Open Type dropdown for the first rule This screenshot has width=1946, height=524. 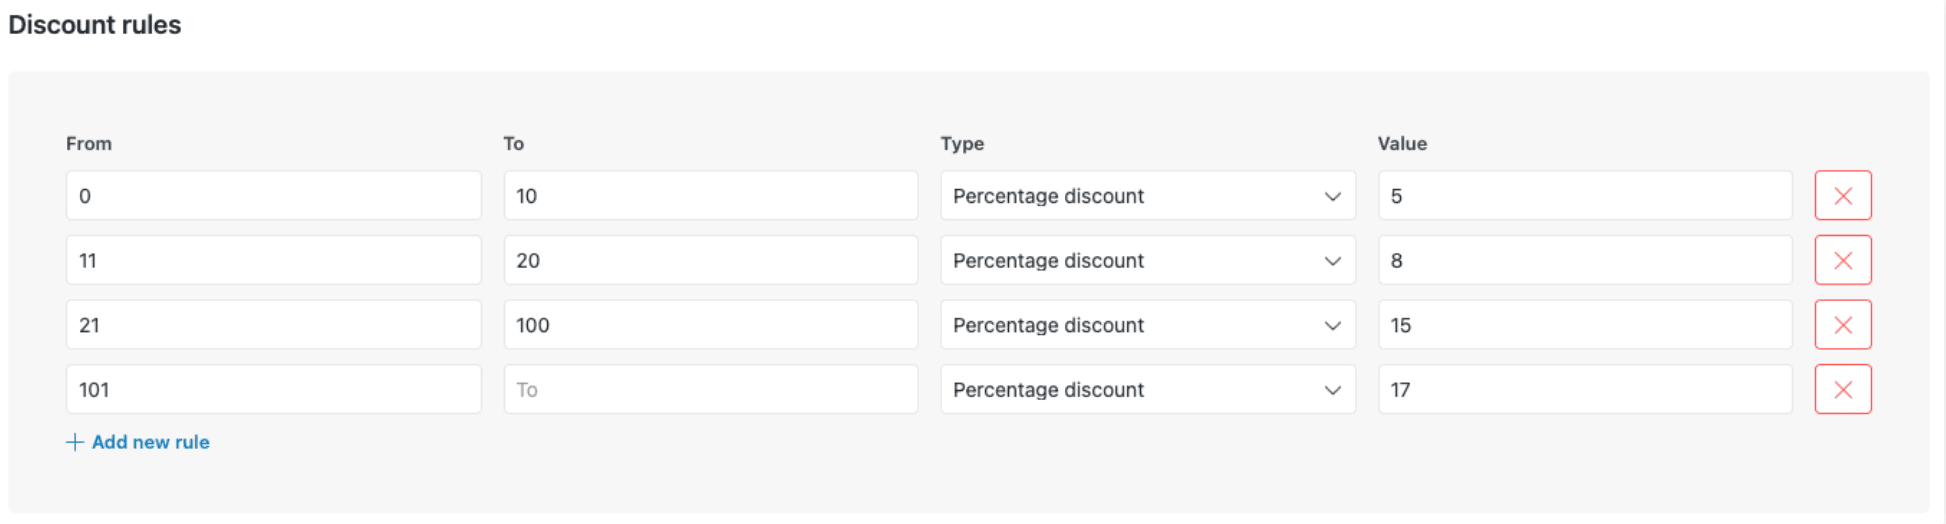point(1148,196)
